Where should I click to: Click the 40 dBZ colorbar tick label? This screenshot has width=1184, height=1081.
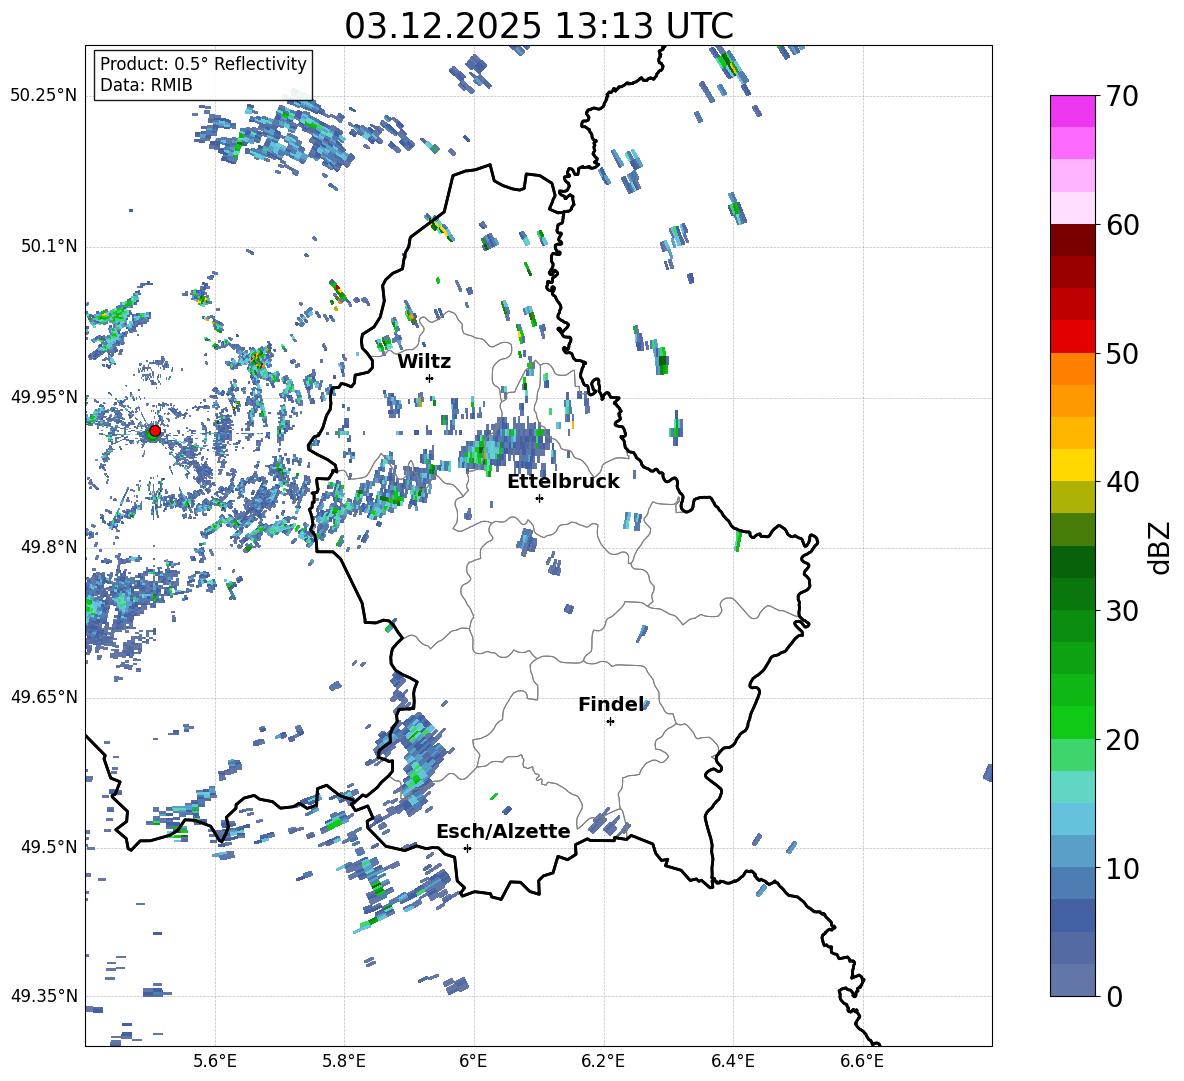1123,482
